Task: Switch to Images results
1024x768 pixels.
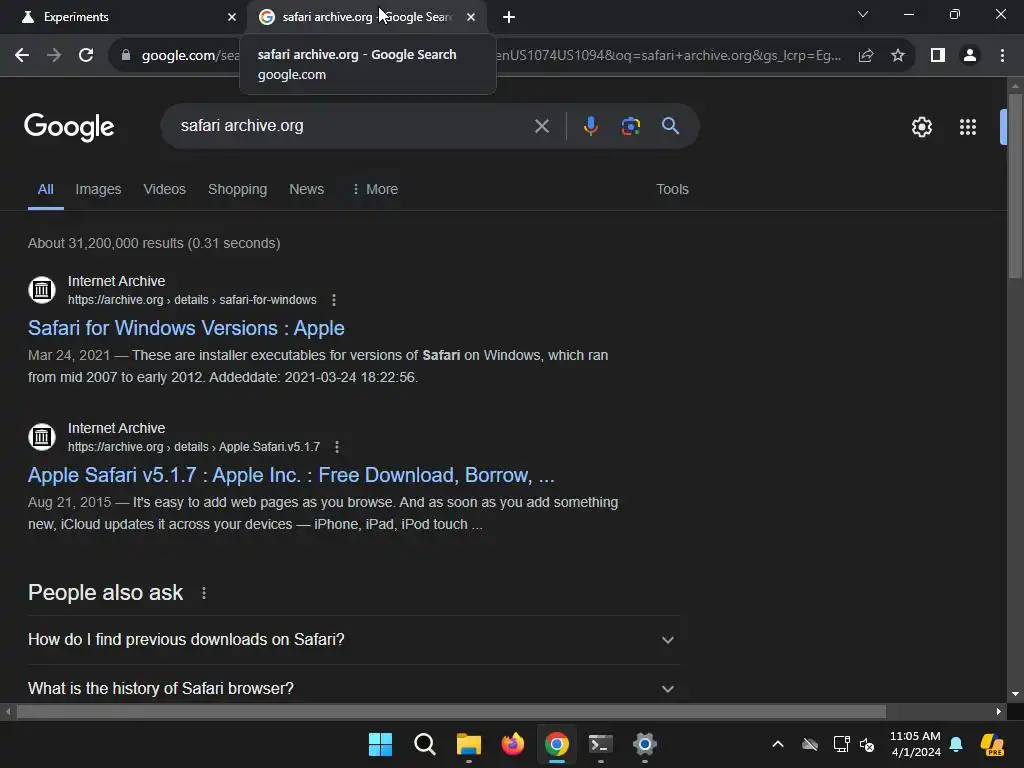Action: tap(98, 189)
